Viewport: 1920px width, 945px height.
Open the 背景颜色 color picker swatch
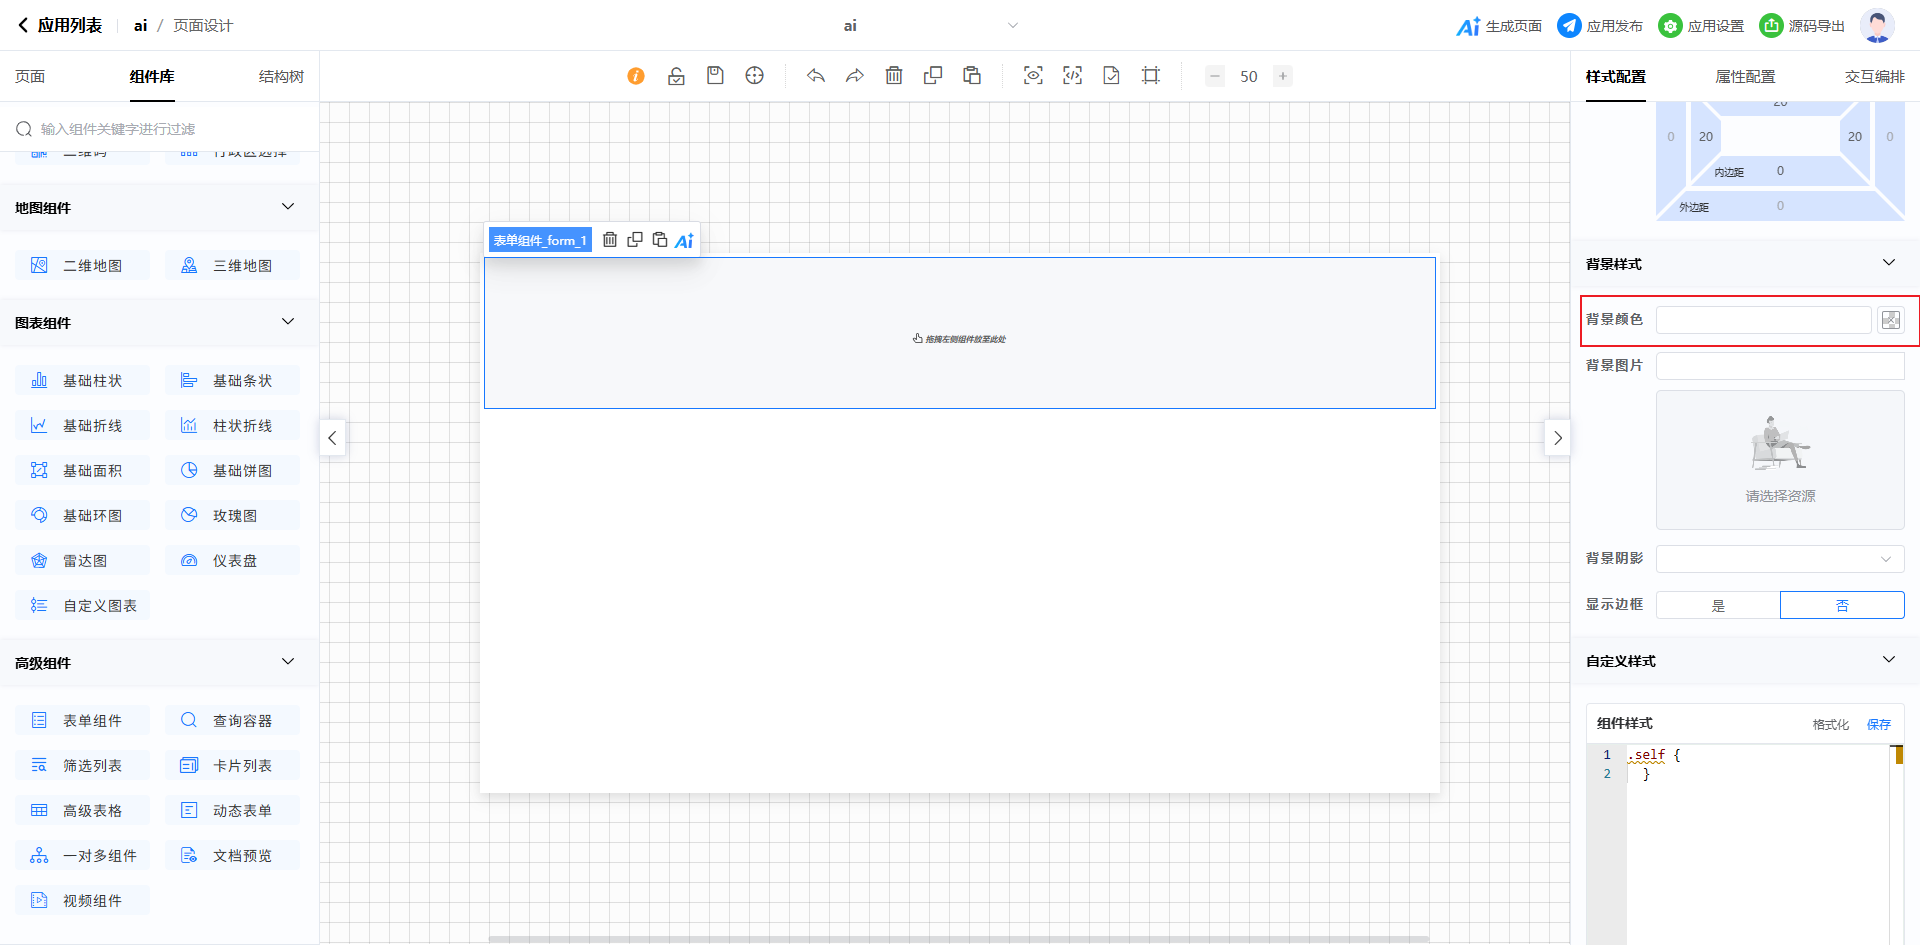[x=1891, y=320]
